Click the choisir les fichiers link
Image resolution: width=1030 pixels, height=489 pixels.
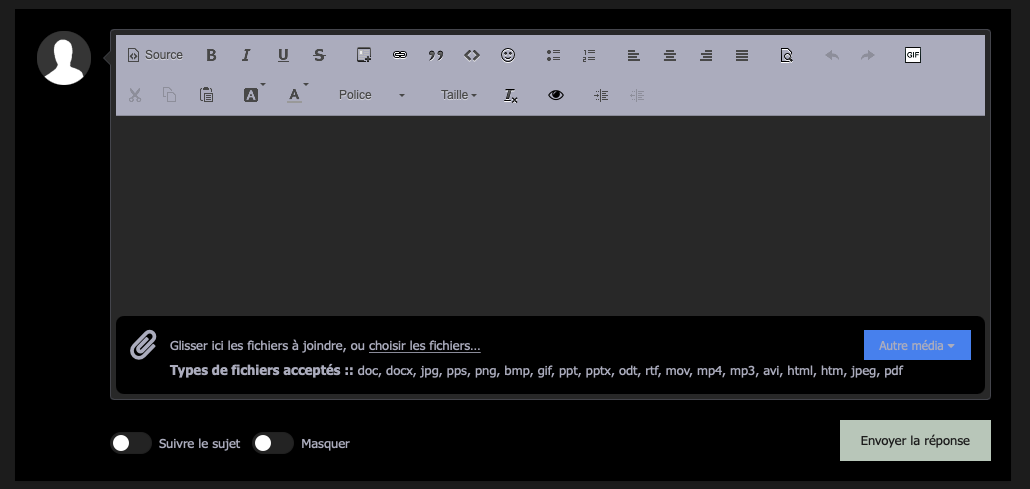[x=424, y=346]
